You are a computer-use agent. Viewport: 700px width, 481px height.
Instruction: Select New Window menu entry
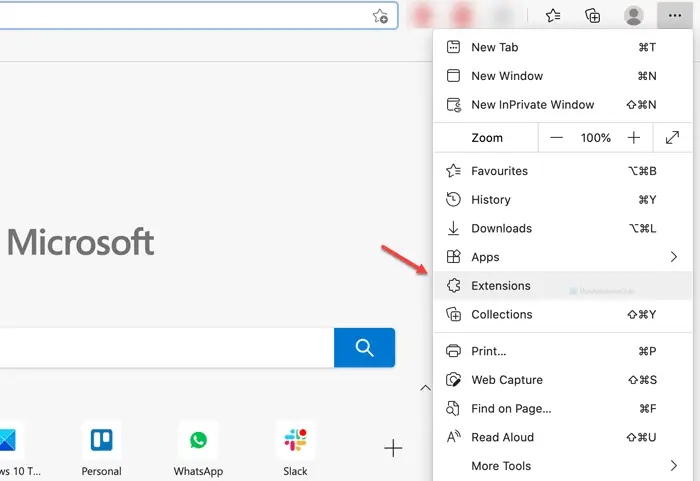(563, 76)
